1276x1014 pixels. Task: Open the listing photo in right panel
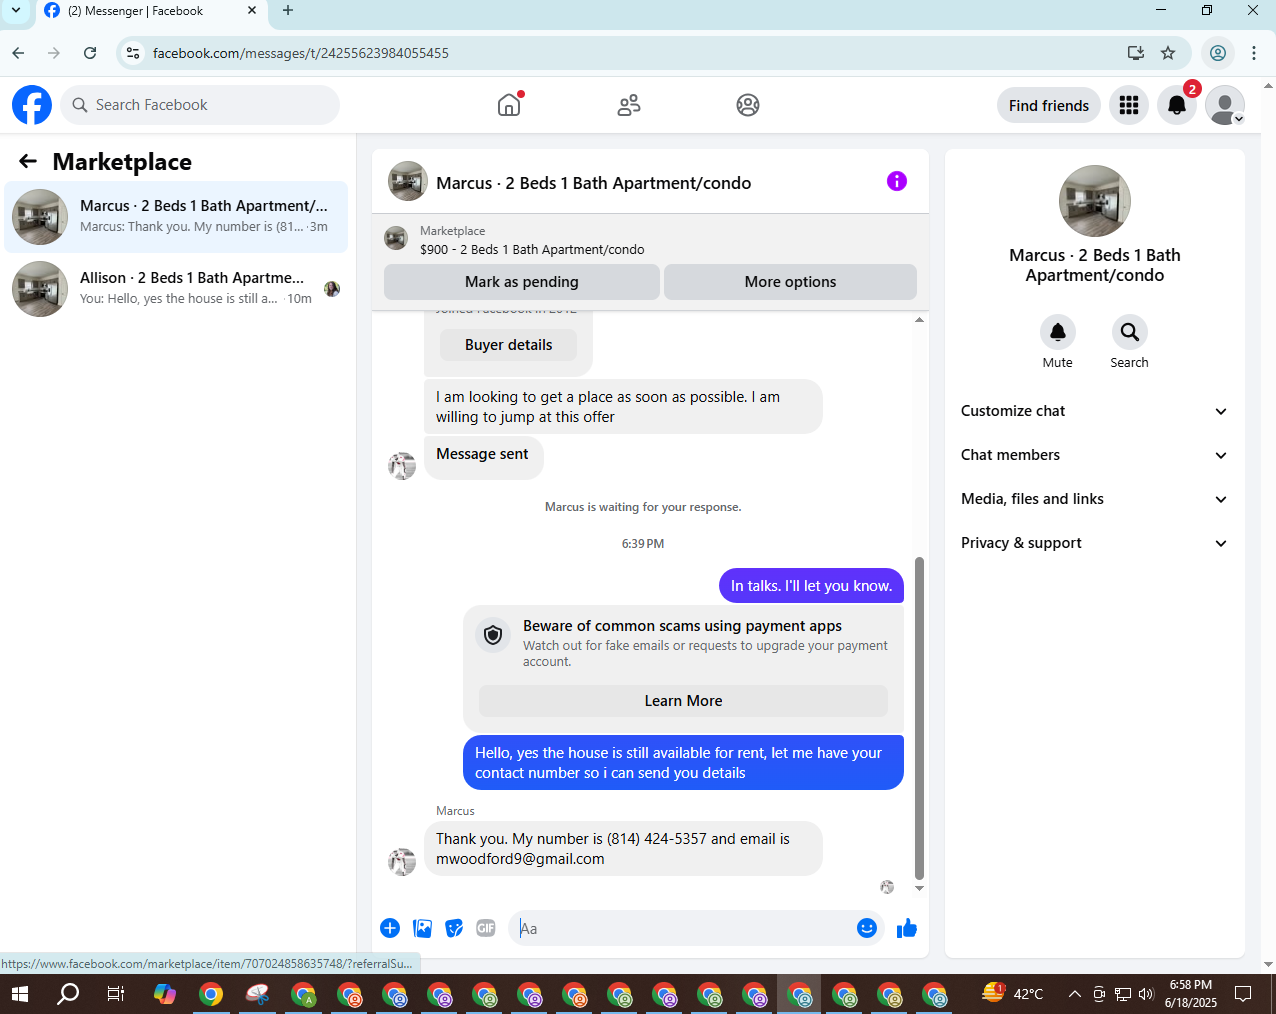tap(1095, 201)
